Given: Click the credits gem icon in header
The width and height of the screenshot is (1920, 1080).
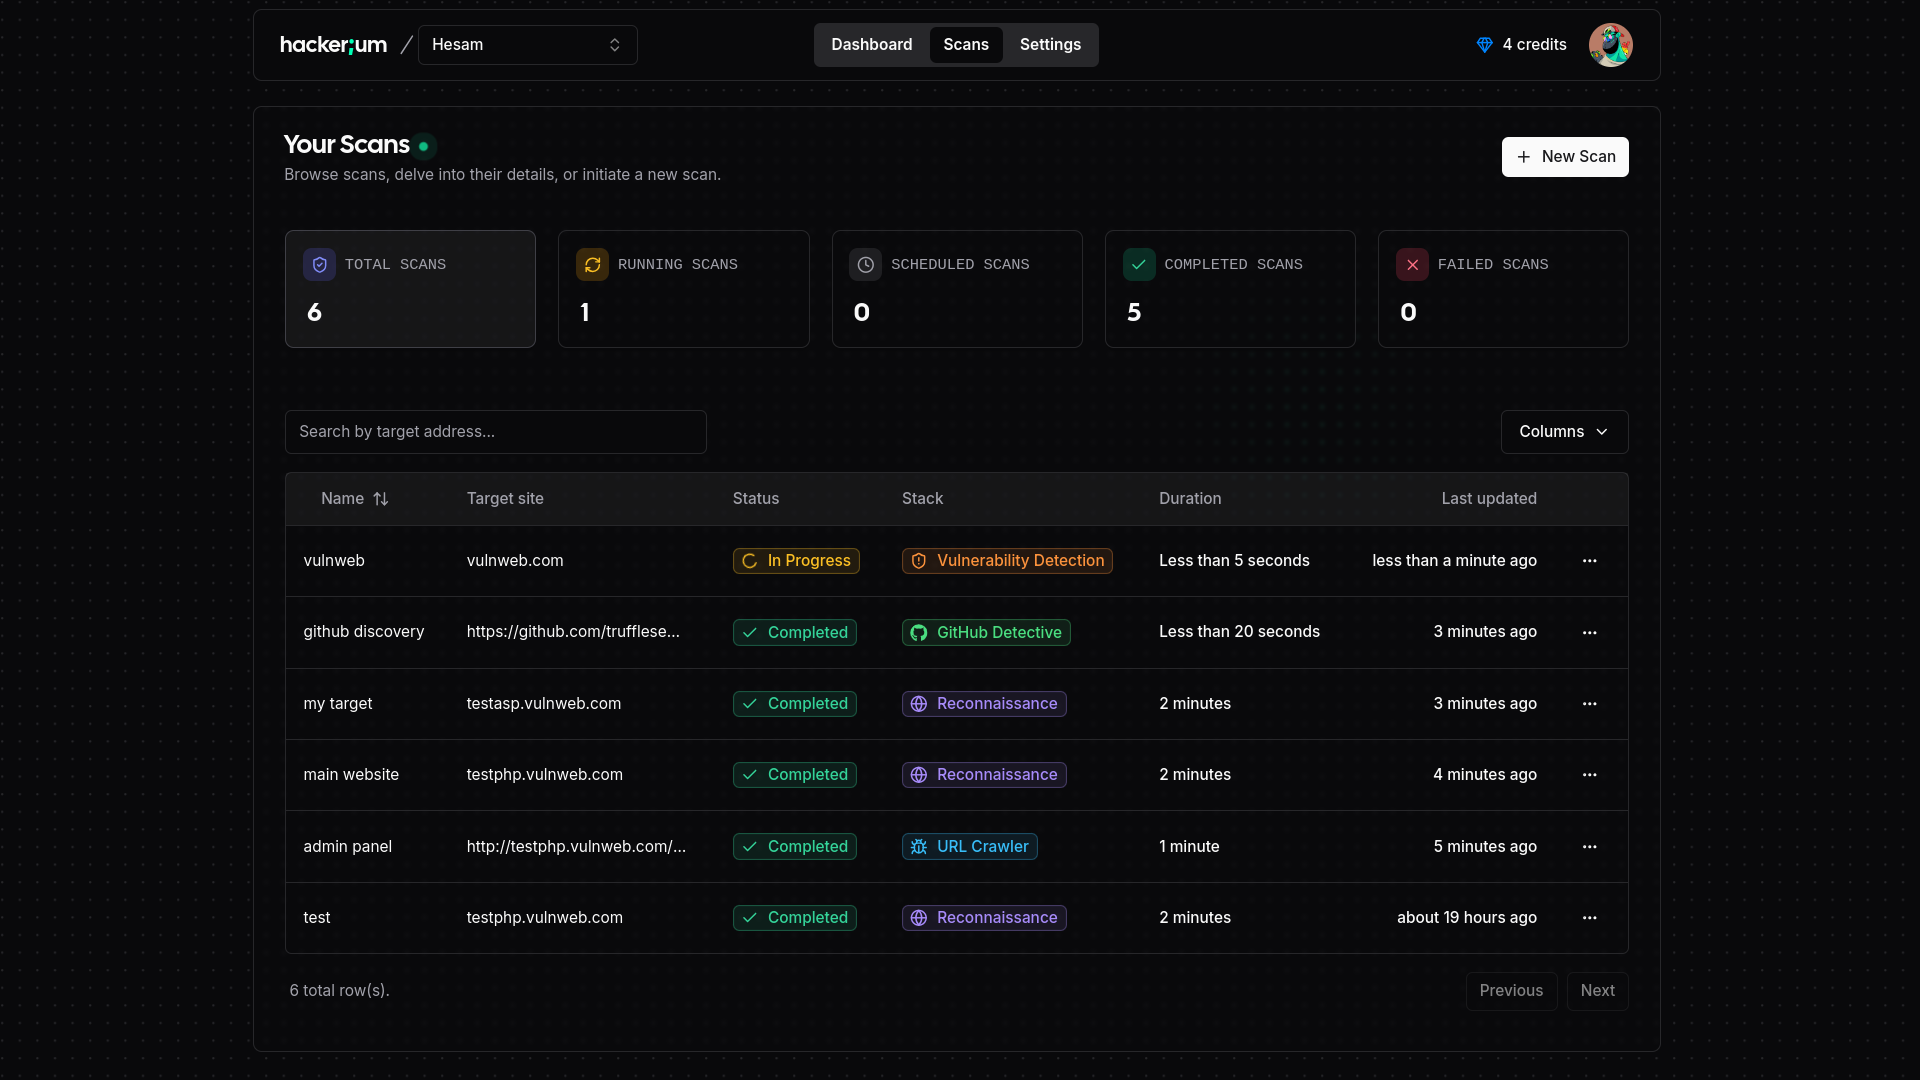Looking at the screenshot, I should tap(1484, 44).
